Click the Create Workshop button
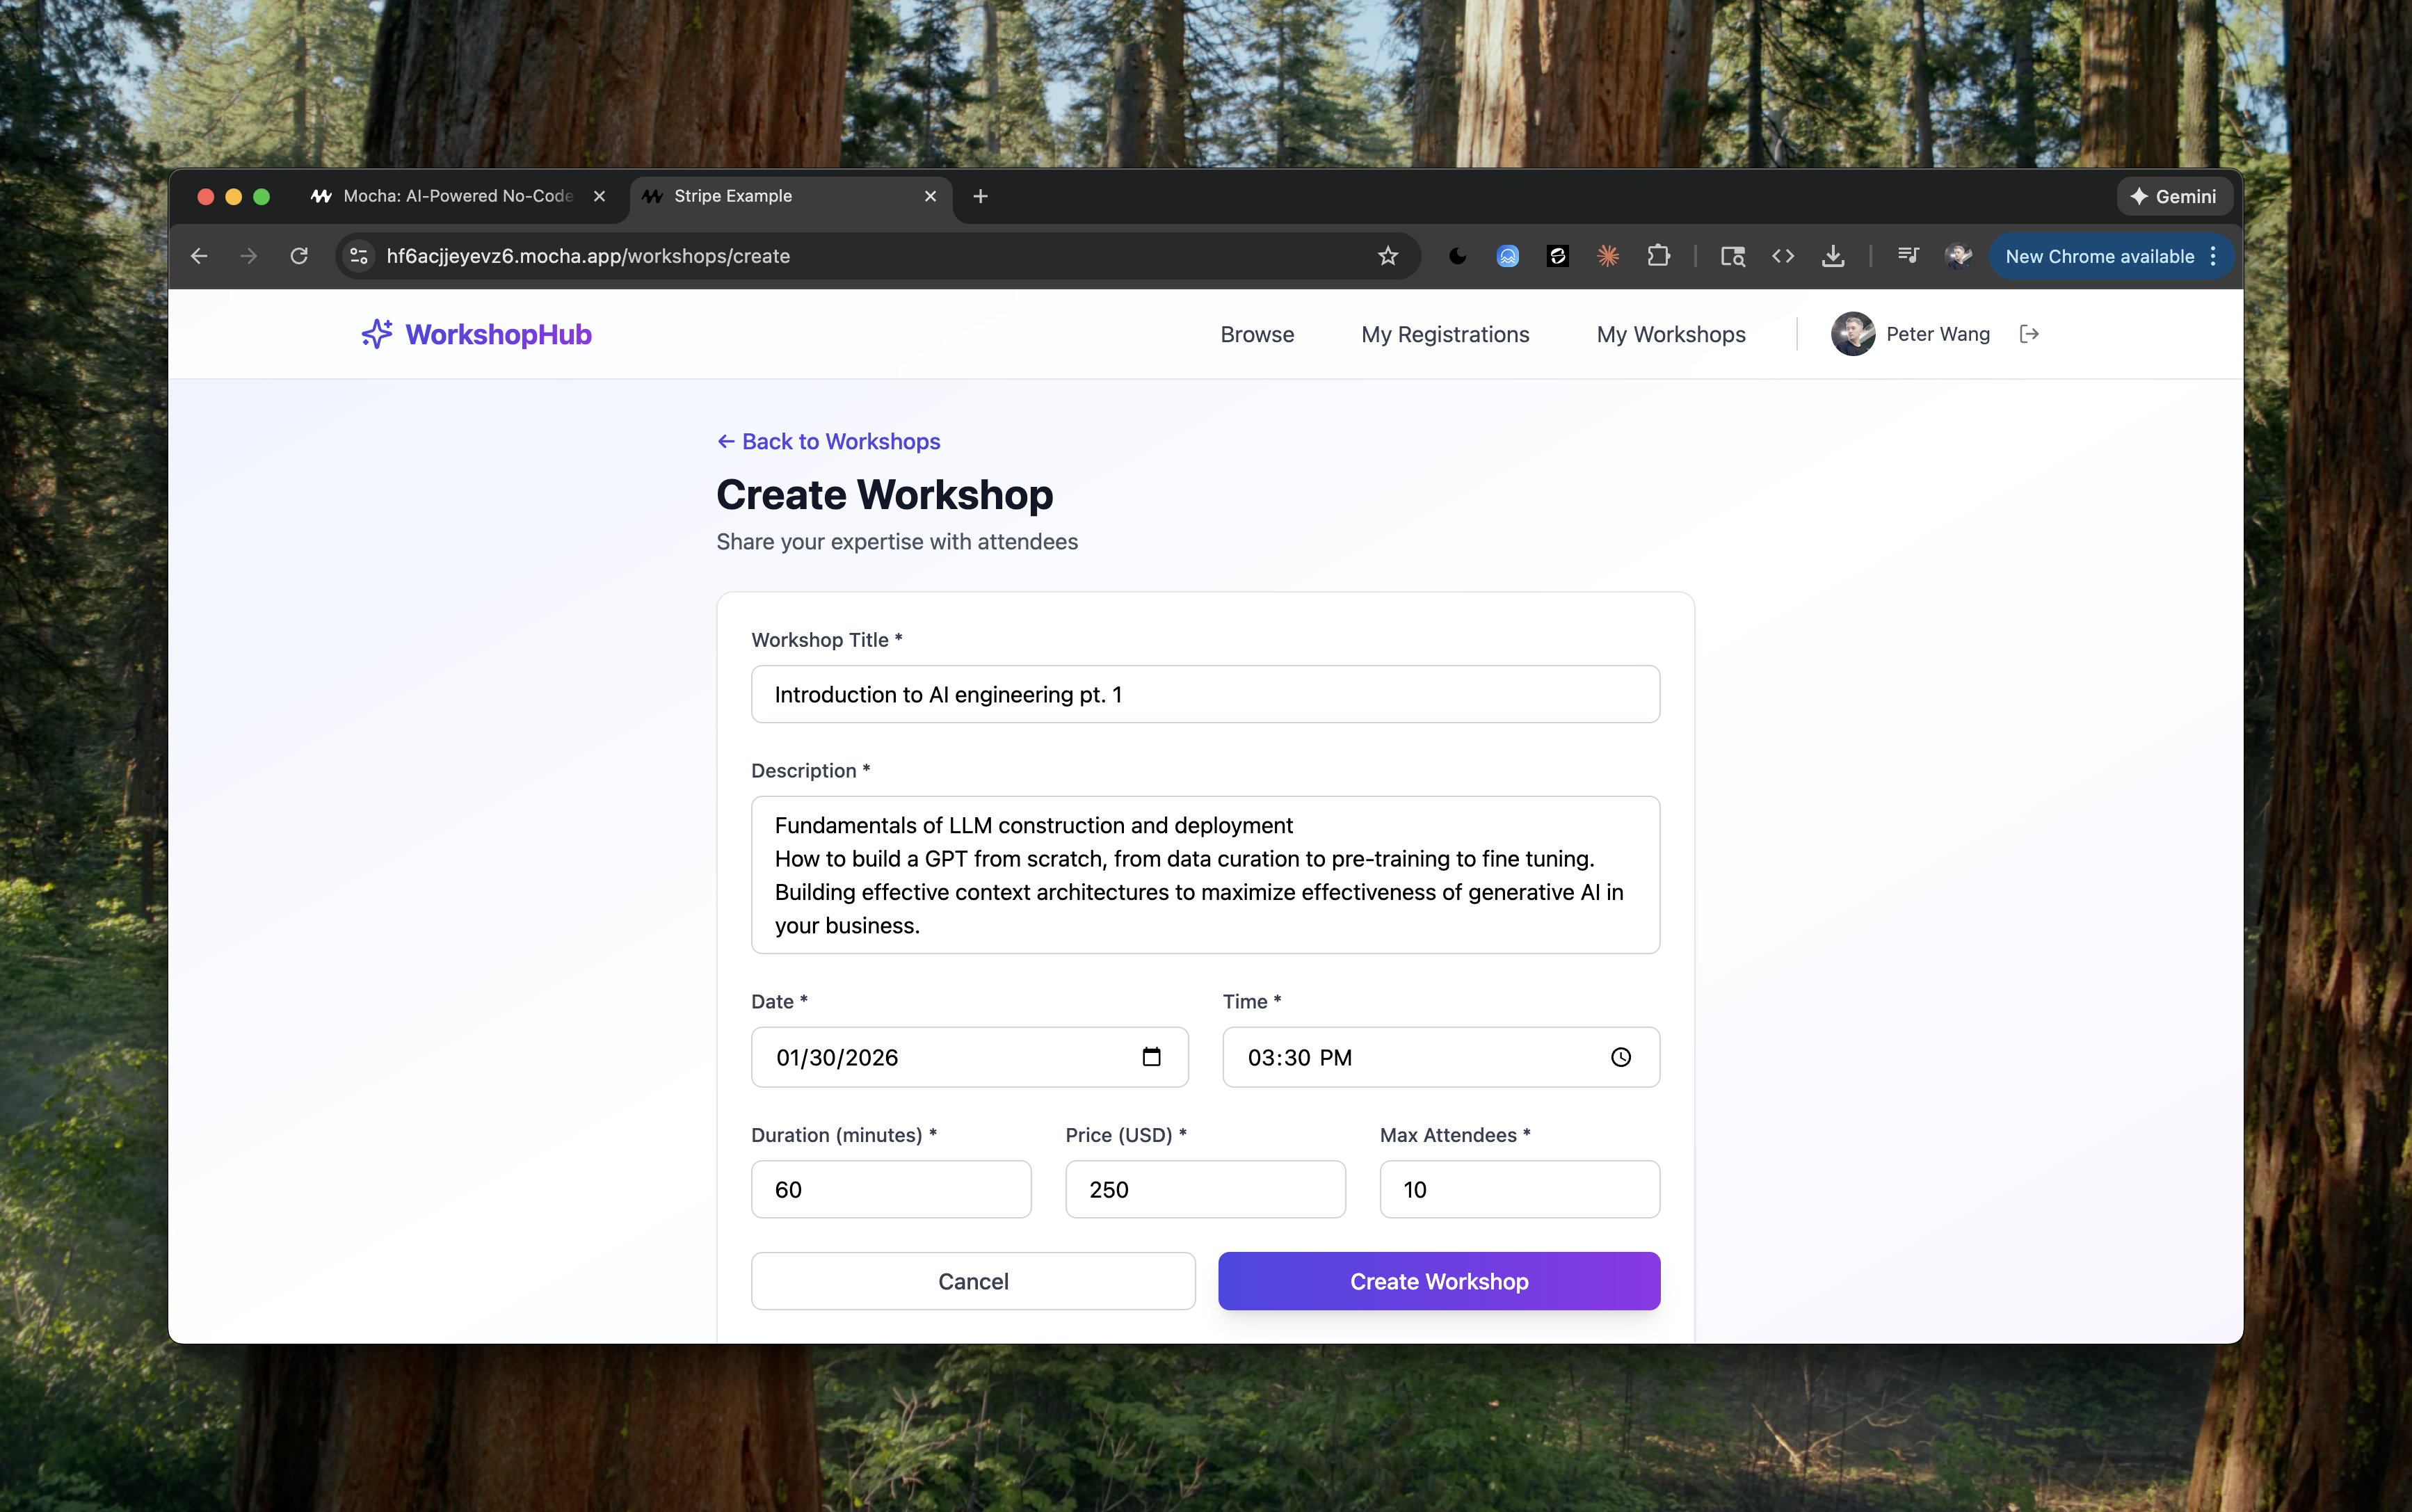The width and height of the screenshot is (2412, 1512). tap(1438, 1281)
